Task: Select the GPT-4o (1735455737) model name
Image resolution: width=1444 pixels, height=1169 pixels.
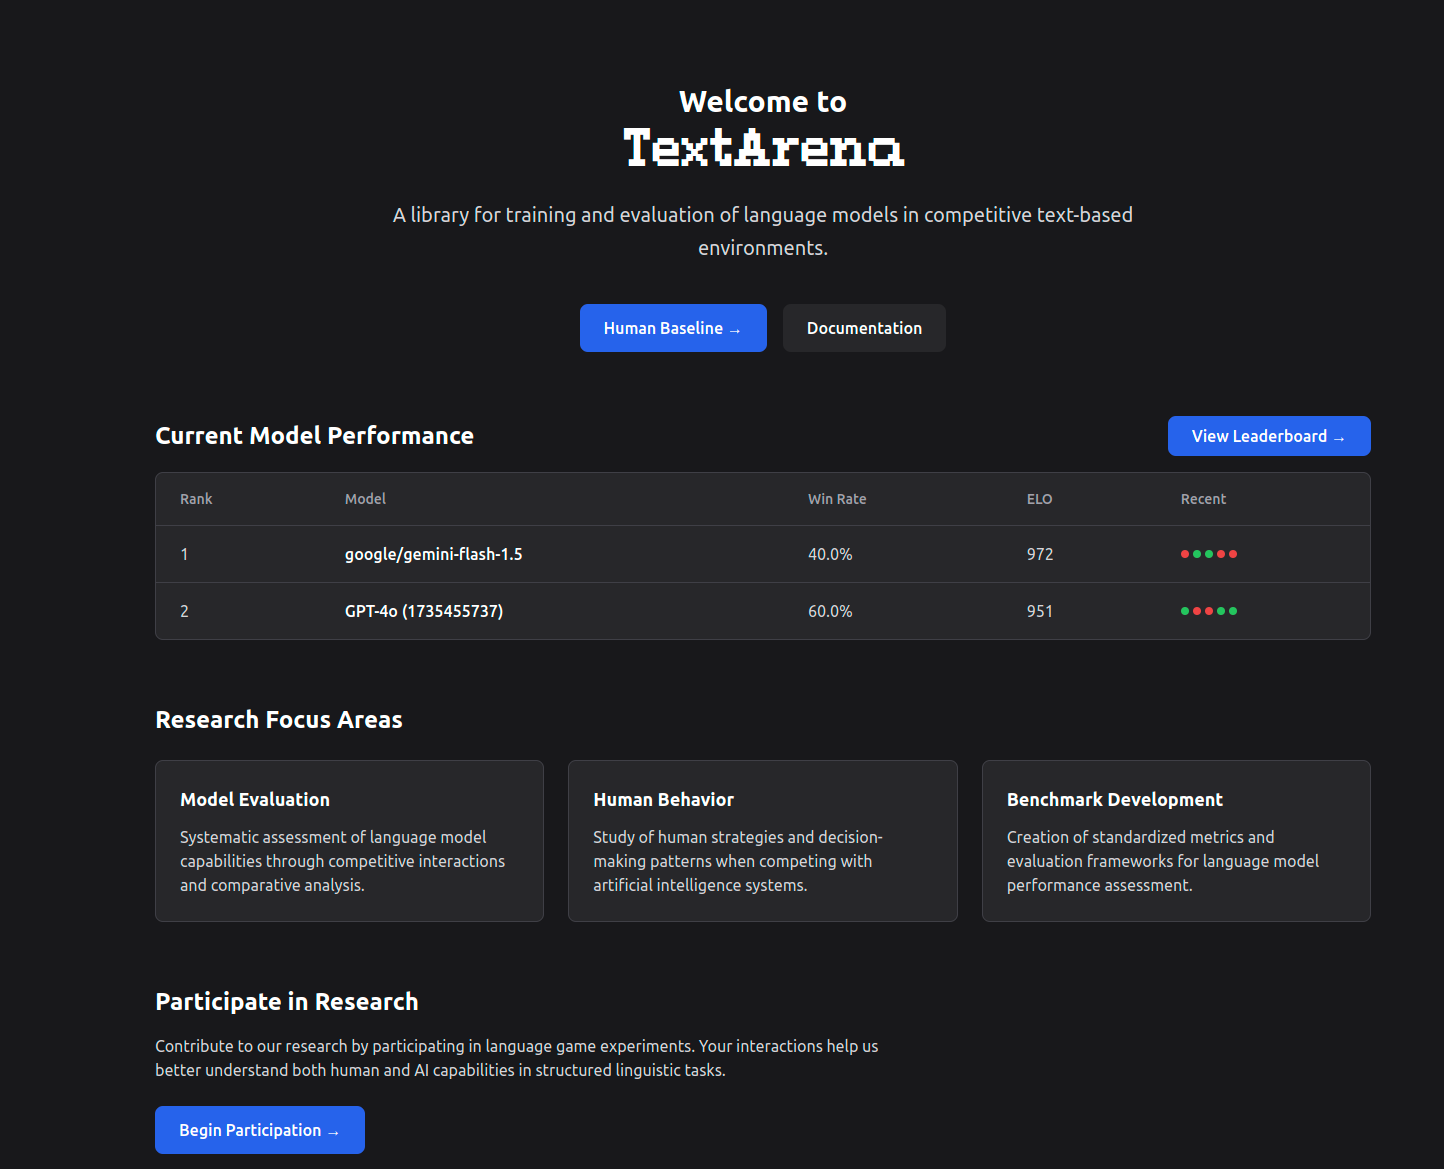Action: (423, 611)
